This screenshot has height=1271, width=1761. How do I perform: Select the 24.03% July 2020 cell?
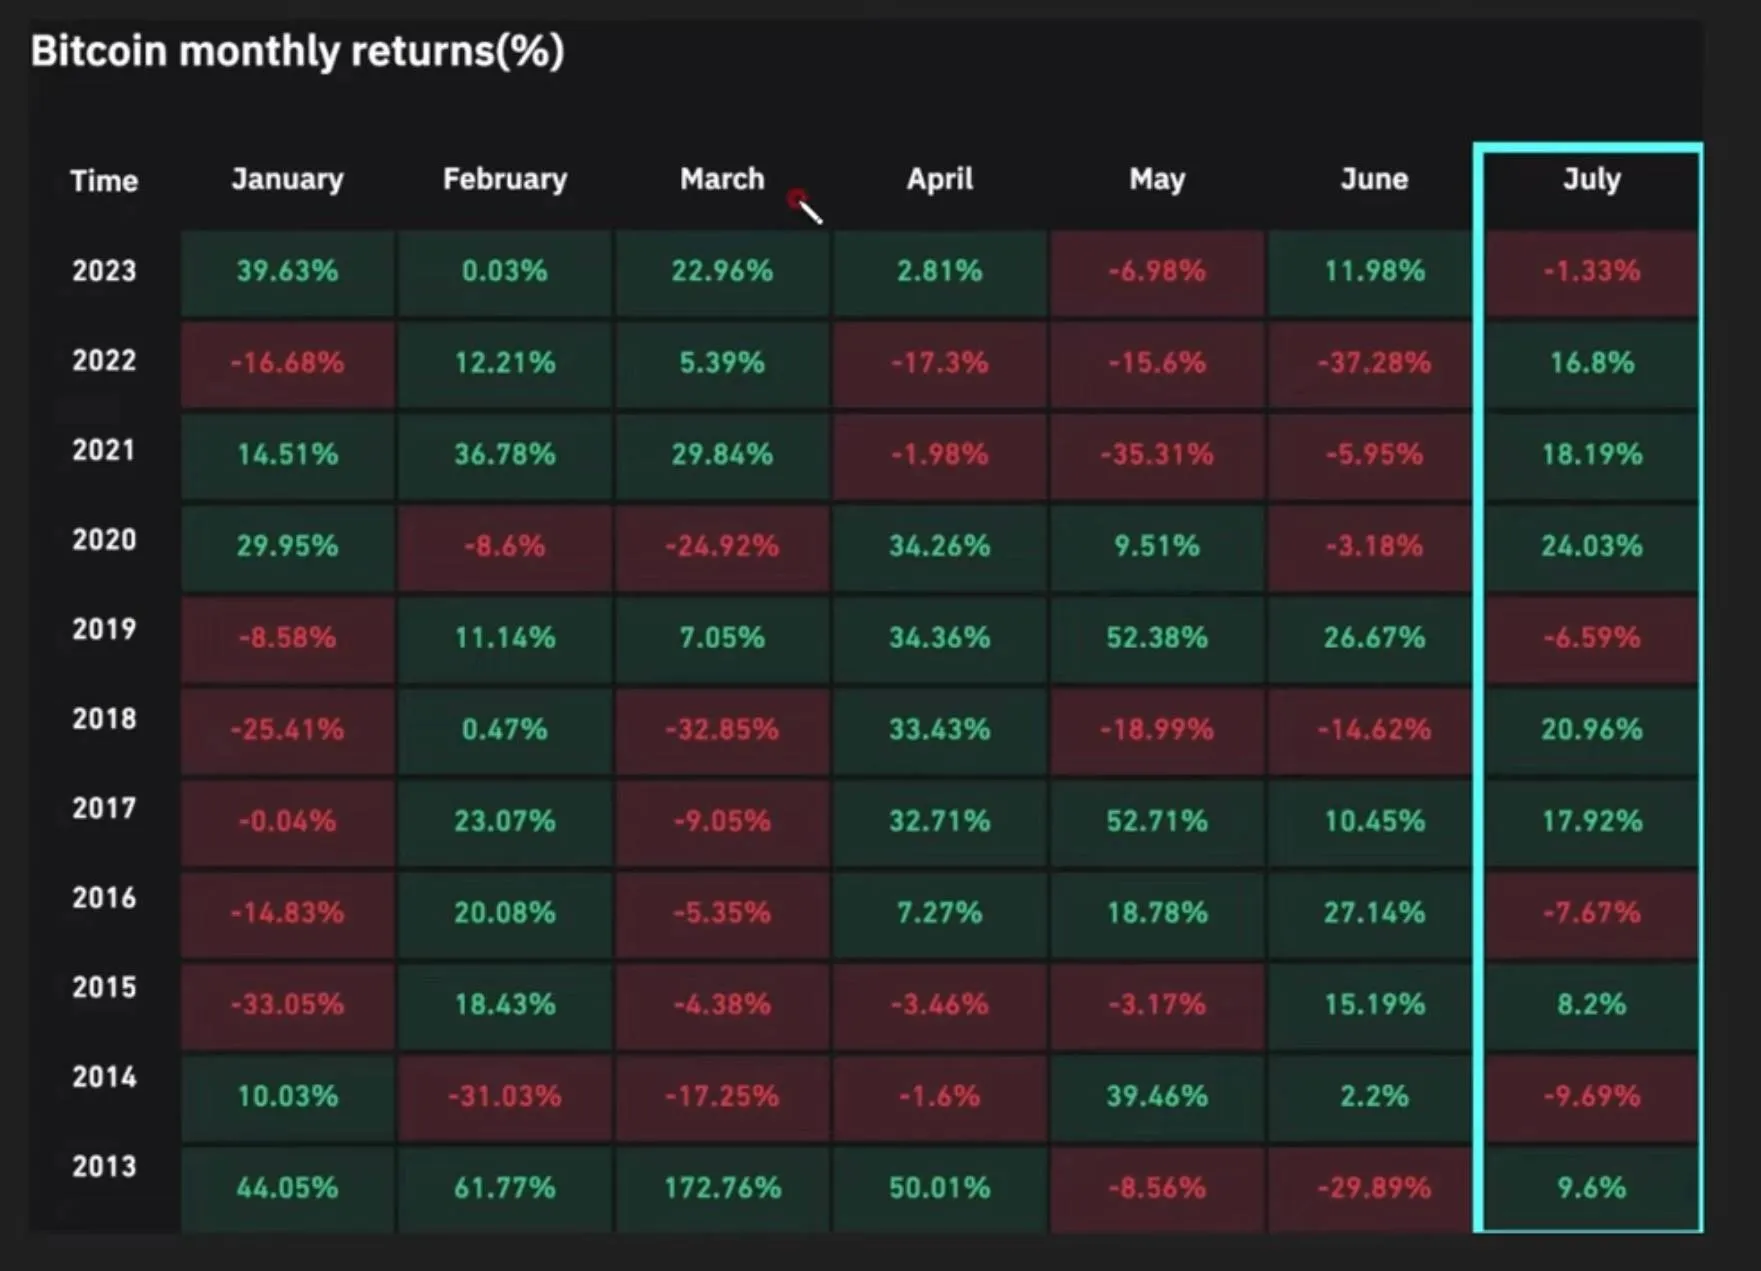[x=1591, y=546]
